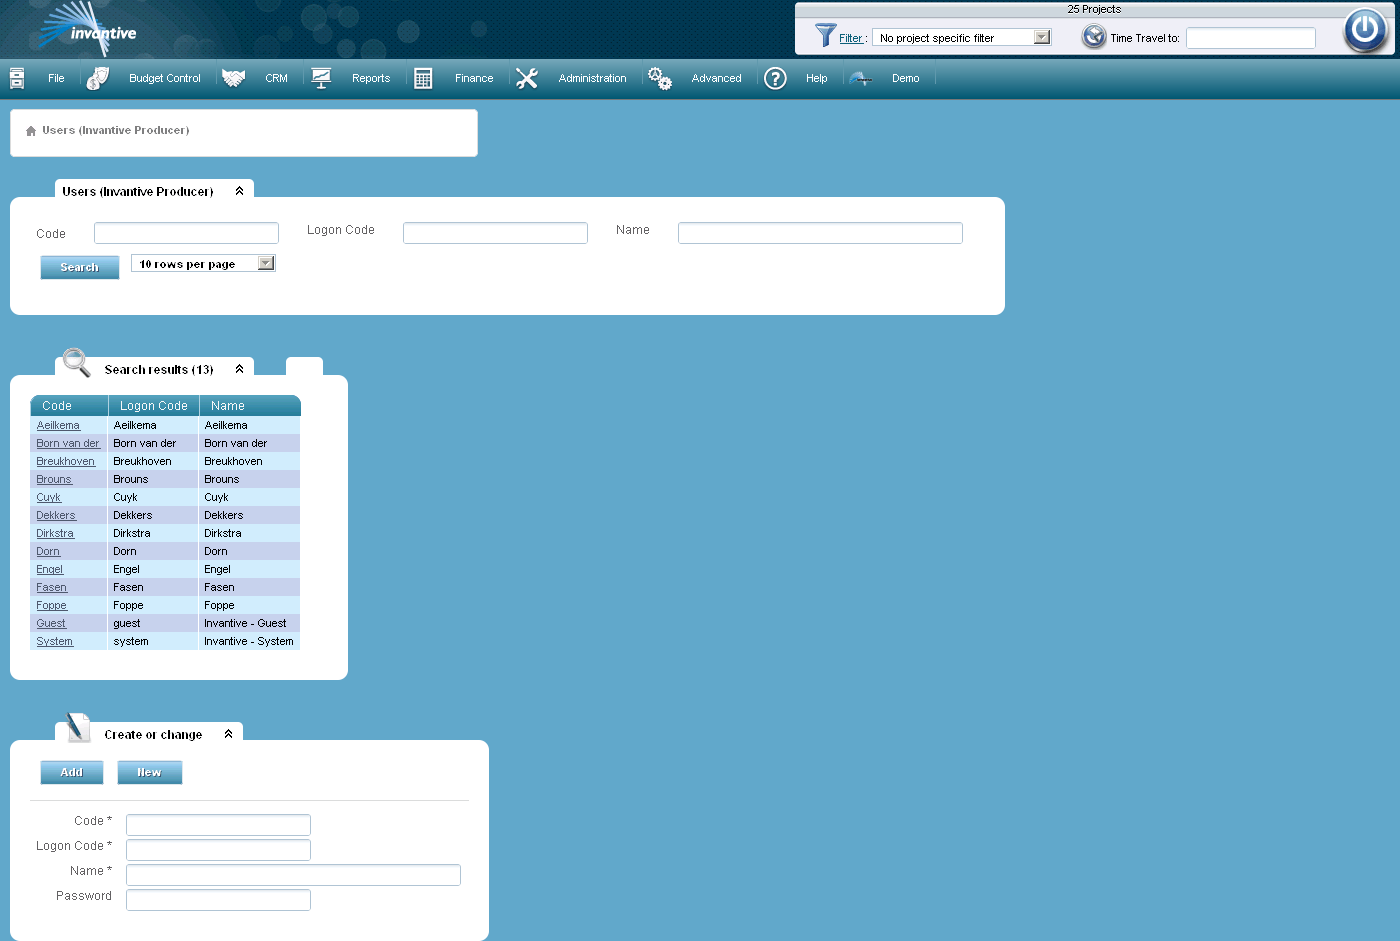Click the power logoff icon

coord(1365,30)
